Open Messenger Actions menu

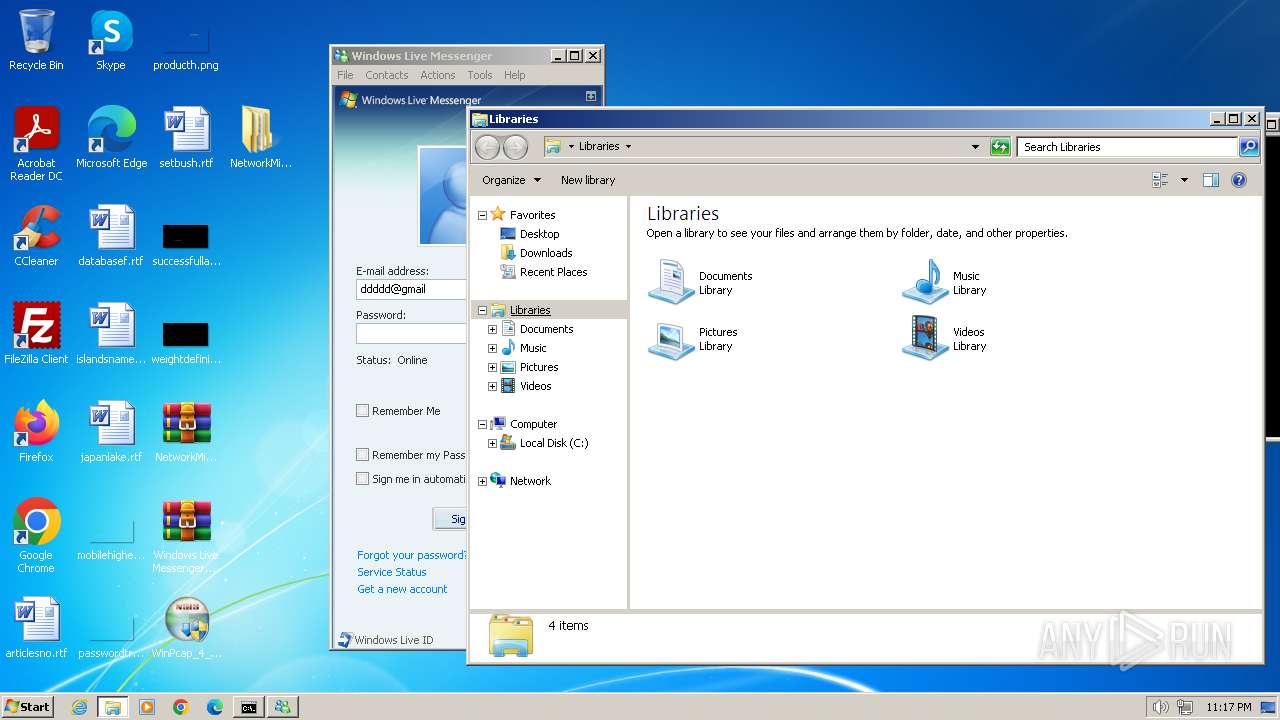click(438, 75)
